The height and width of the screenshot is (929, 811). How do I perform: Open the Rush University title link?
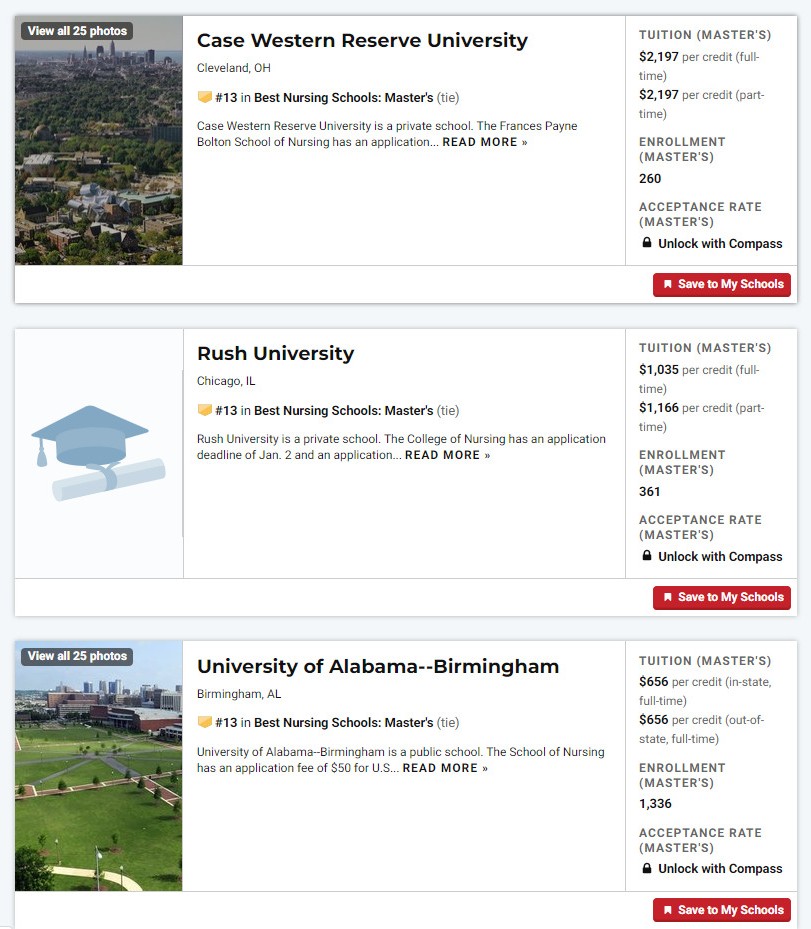[275, 353]
